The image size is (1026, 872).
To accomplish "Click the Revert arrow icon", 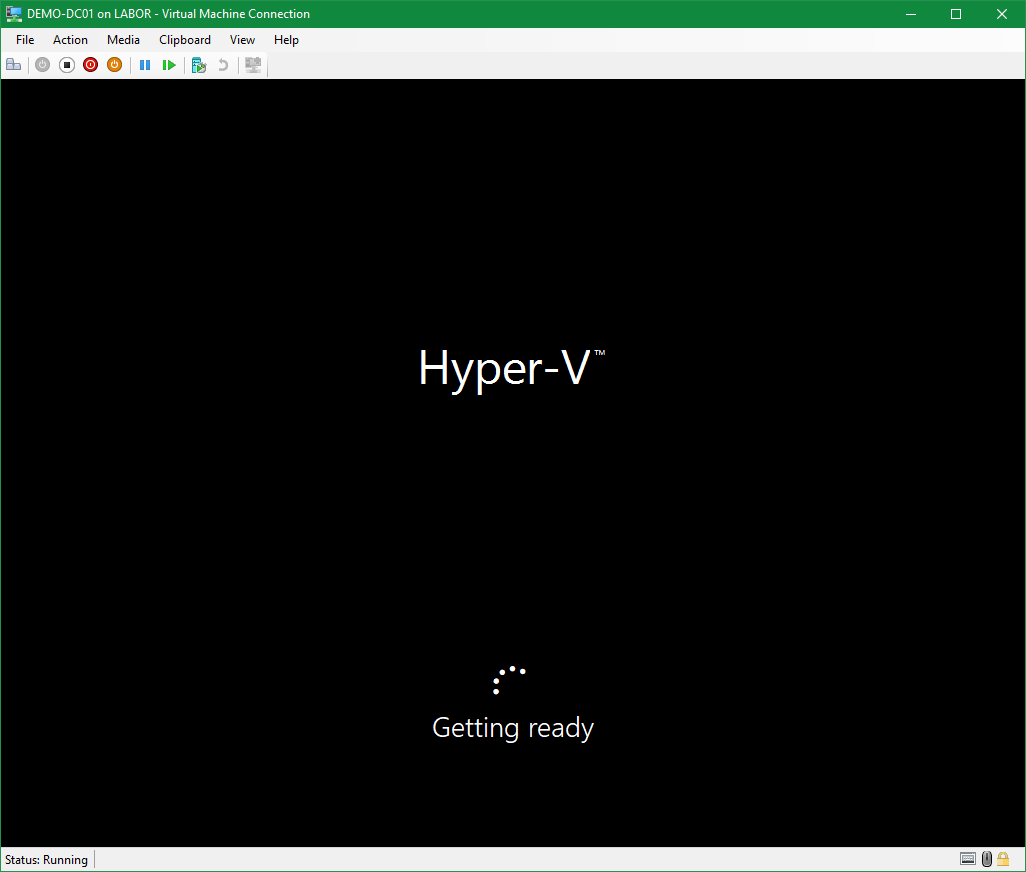I will coord(223,65).
